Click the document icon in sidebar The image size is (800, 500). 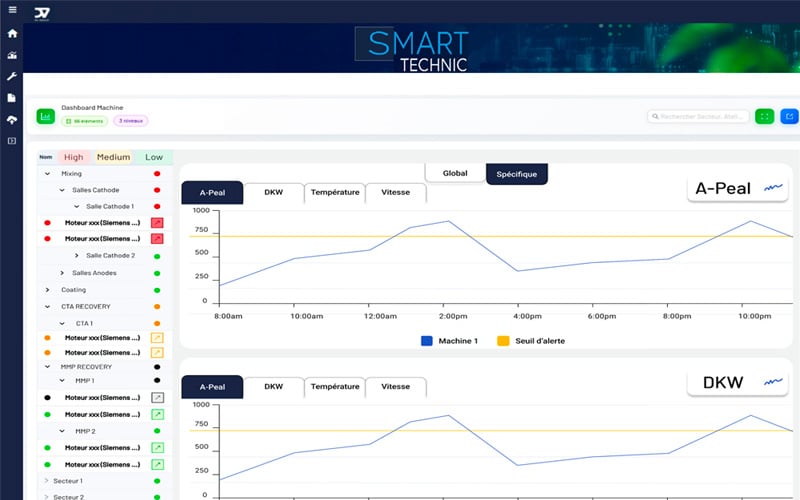tap(12, 98)
